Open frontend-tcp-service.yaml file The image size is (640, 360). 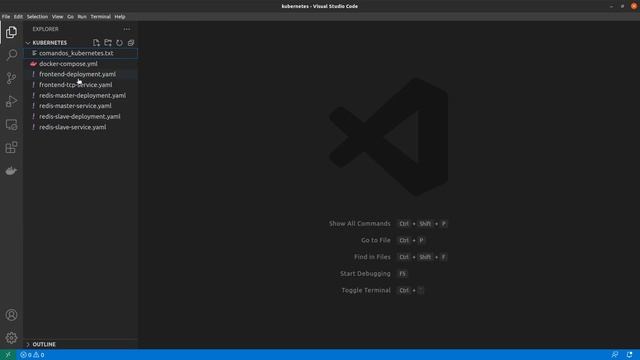click(x=81, y=85)
